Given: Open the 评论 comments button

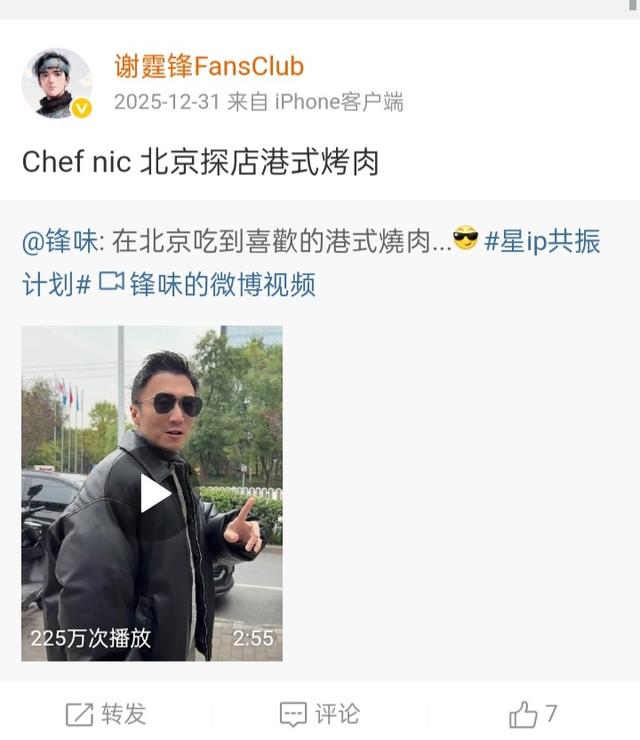Looking at the screenshot, I should pyautogui.click(x=337, y=714).
